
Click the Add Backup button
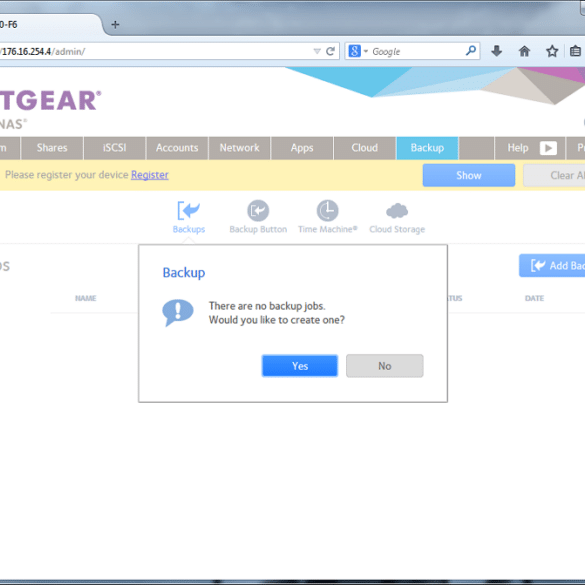click(x=552, y=266)
